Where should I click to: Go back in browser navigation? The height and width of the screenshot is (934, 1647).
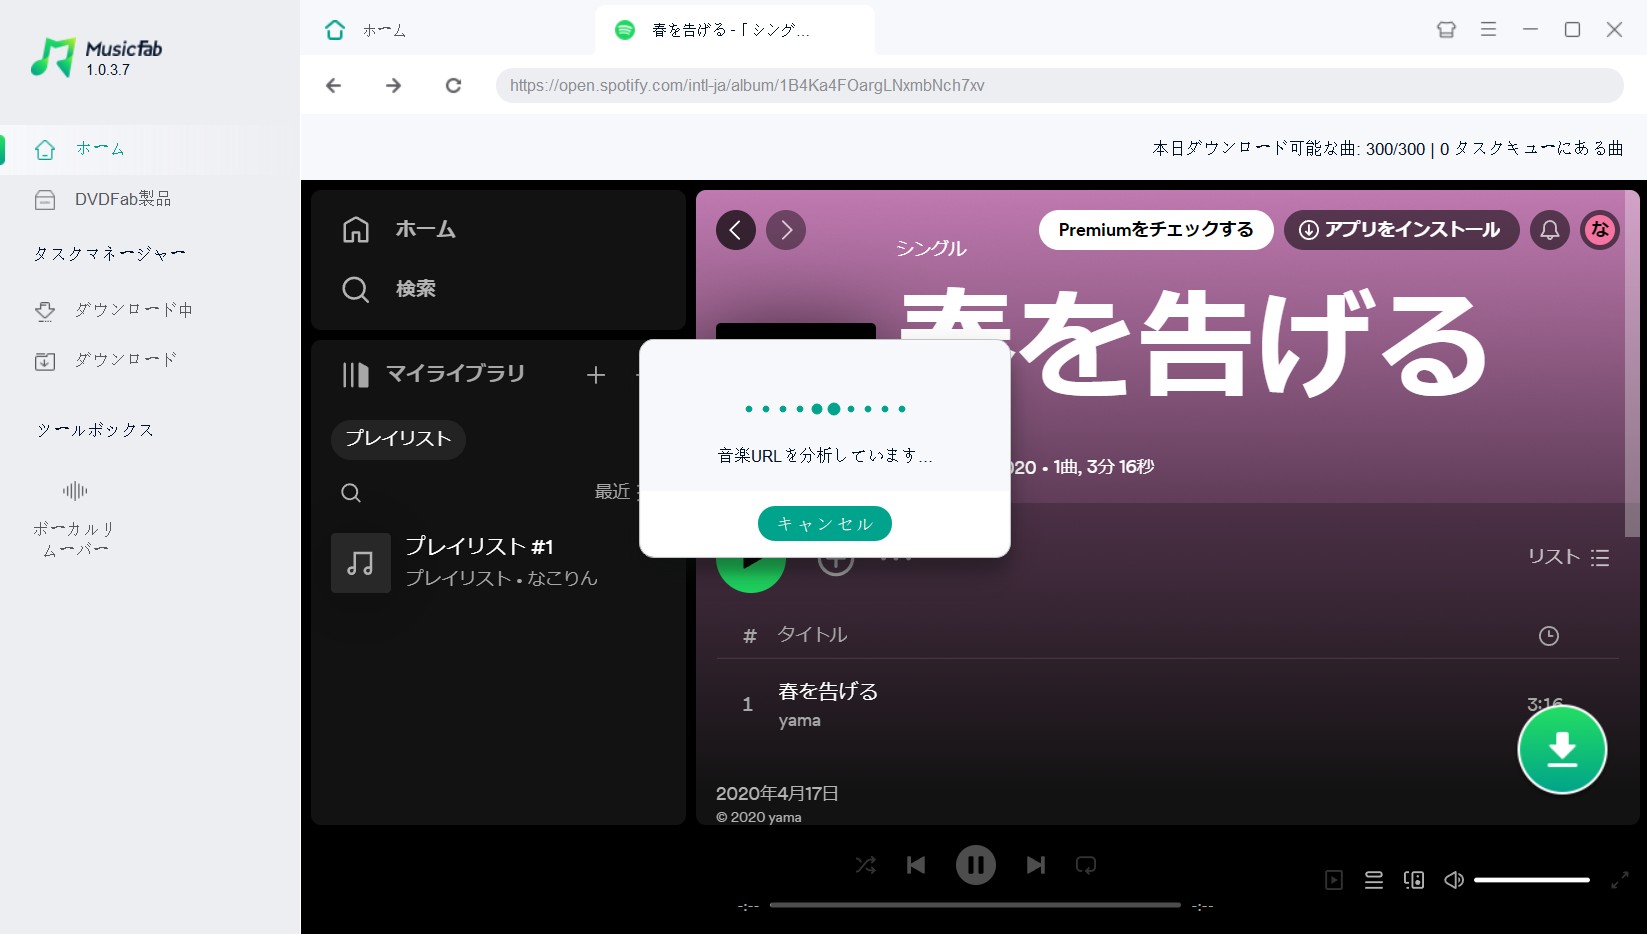click(334, 85)
